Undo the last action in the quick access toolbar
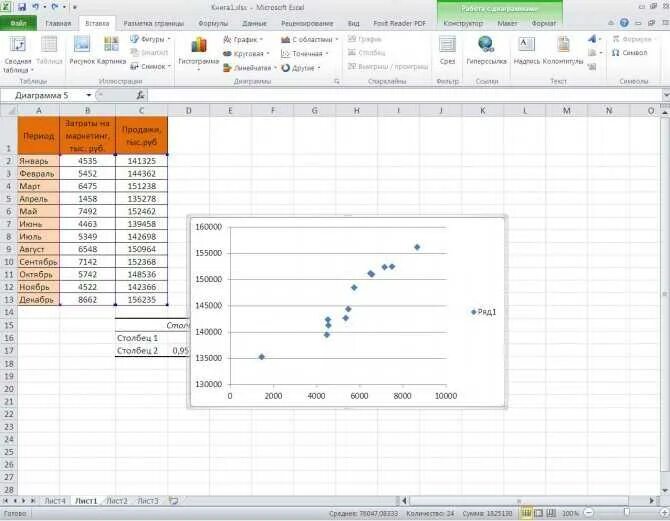 (36, 7)
